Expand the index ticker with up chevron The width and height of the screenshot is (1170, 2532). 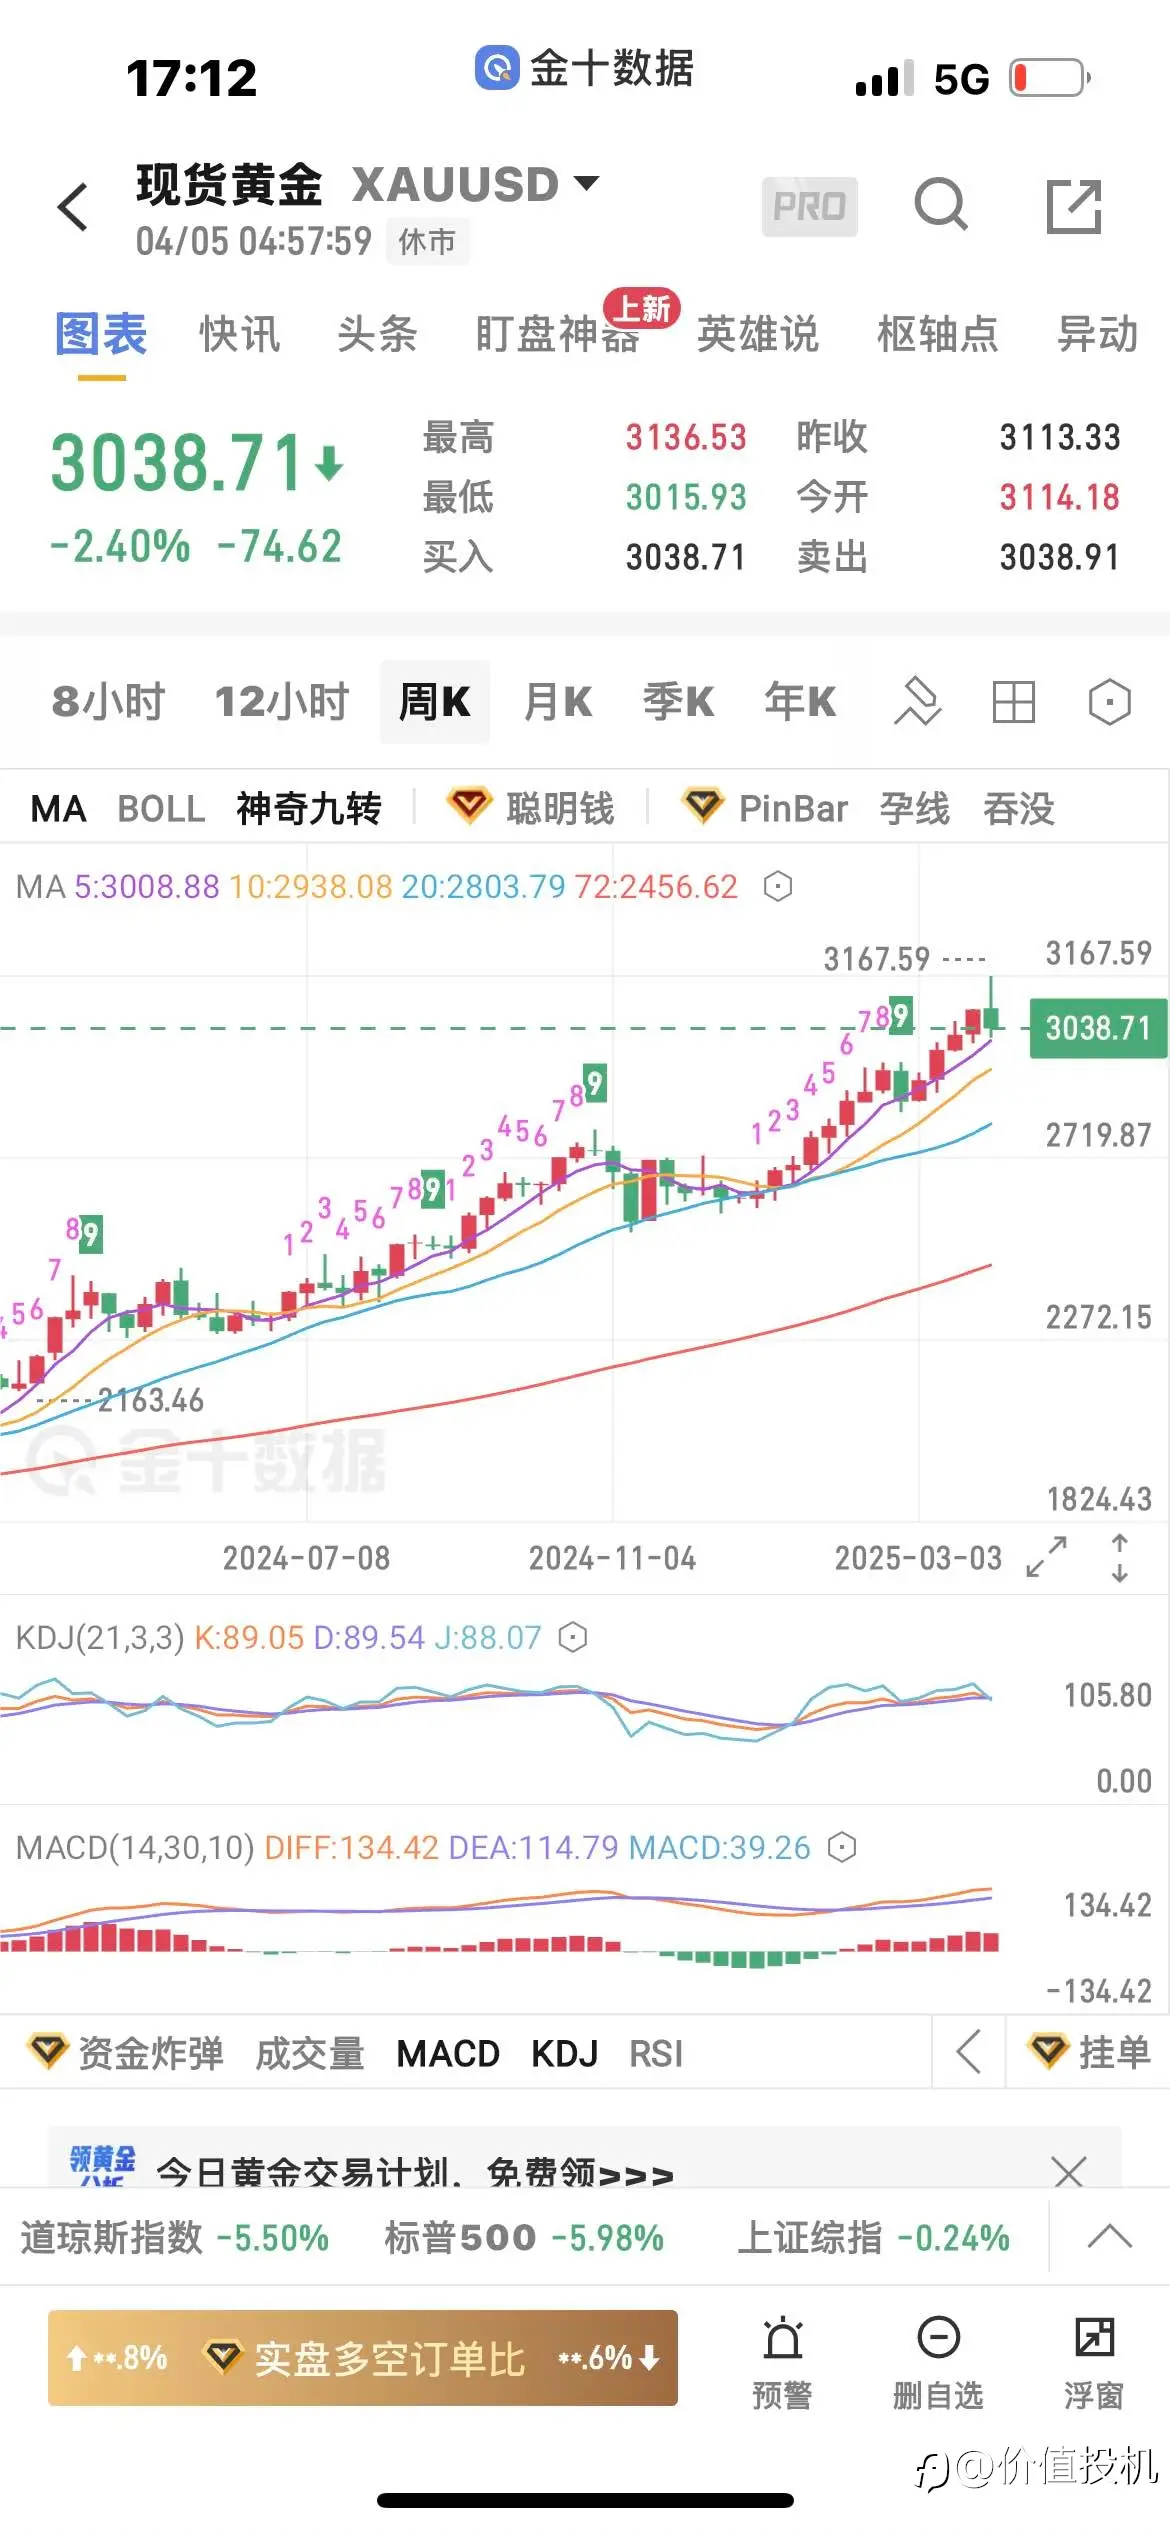[x=1109, y=2236]
